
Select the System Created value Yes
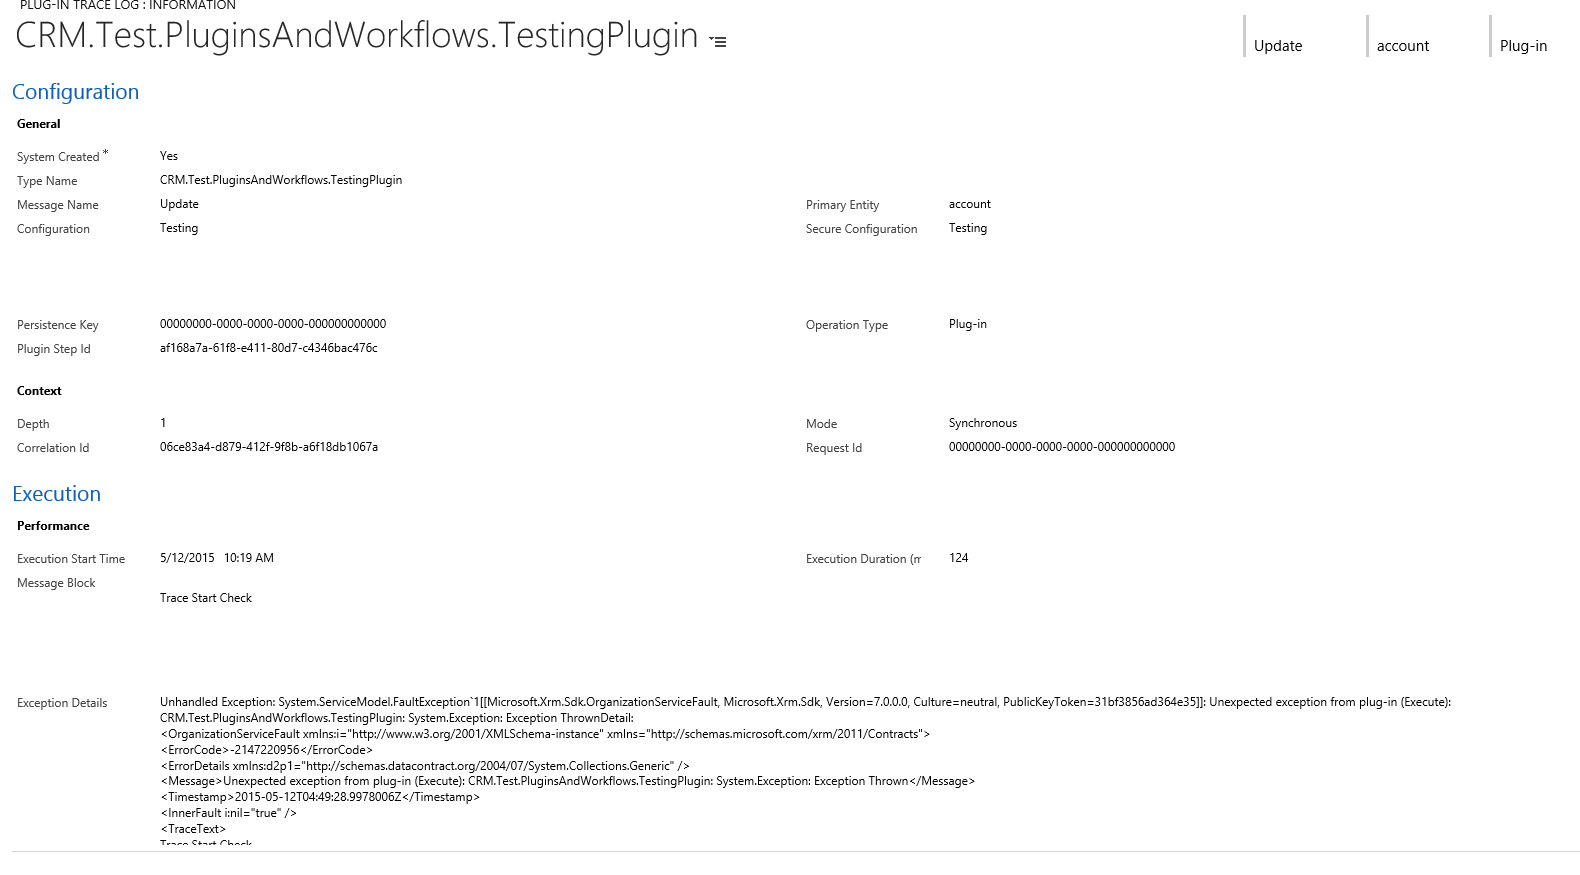[169, 156]
